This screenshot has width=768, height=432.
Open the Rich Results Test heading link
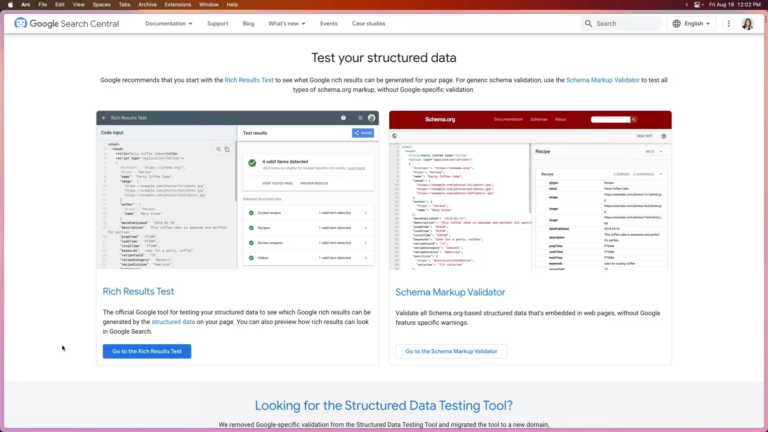point(138,291)
